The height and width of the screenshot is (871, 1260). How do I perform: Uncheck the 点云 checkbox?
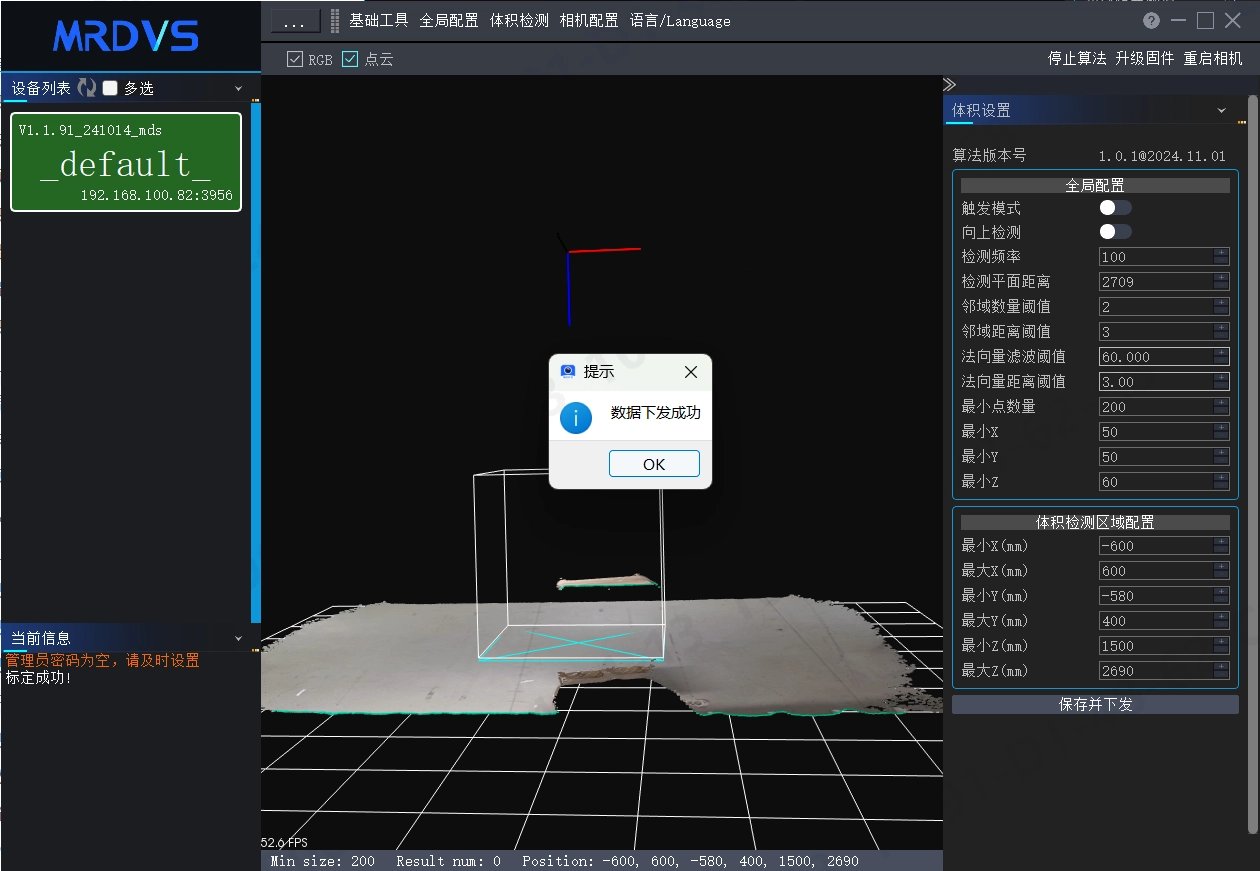350,59
